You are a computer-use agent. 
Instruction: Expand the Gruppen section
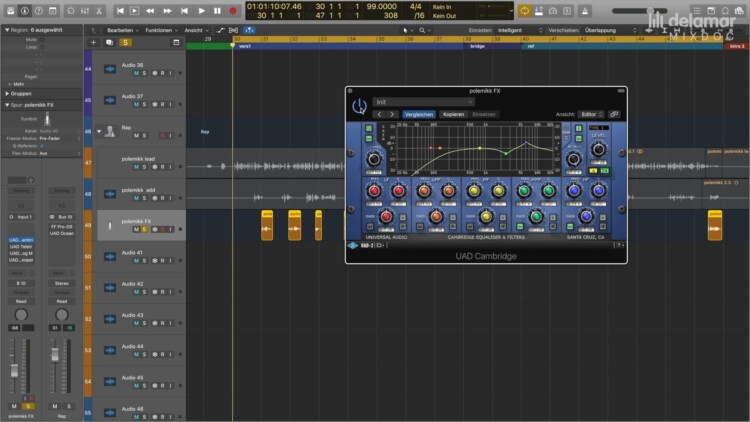[x=7, y=94]
